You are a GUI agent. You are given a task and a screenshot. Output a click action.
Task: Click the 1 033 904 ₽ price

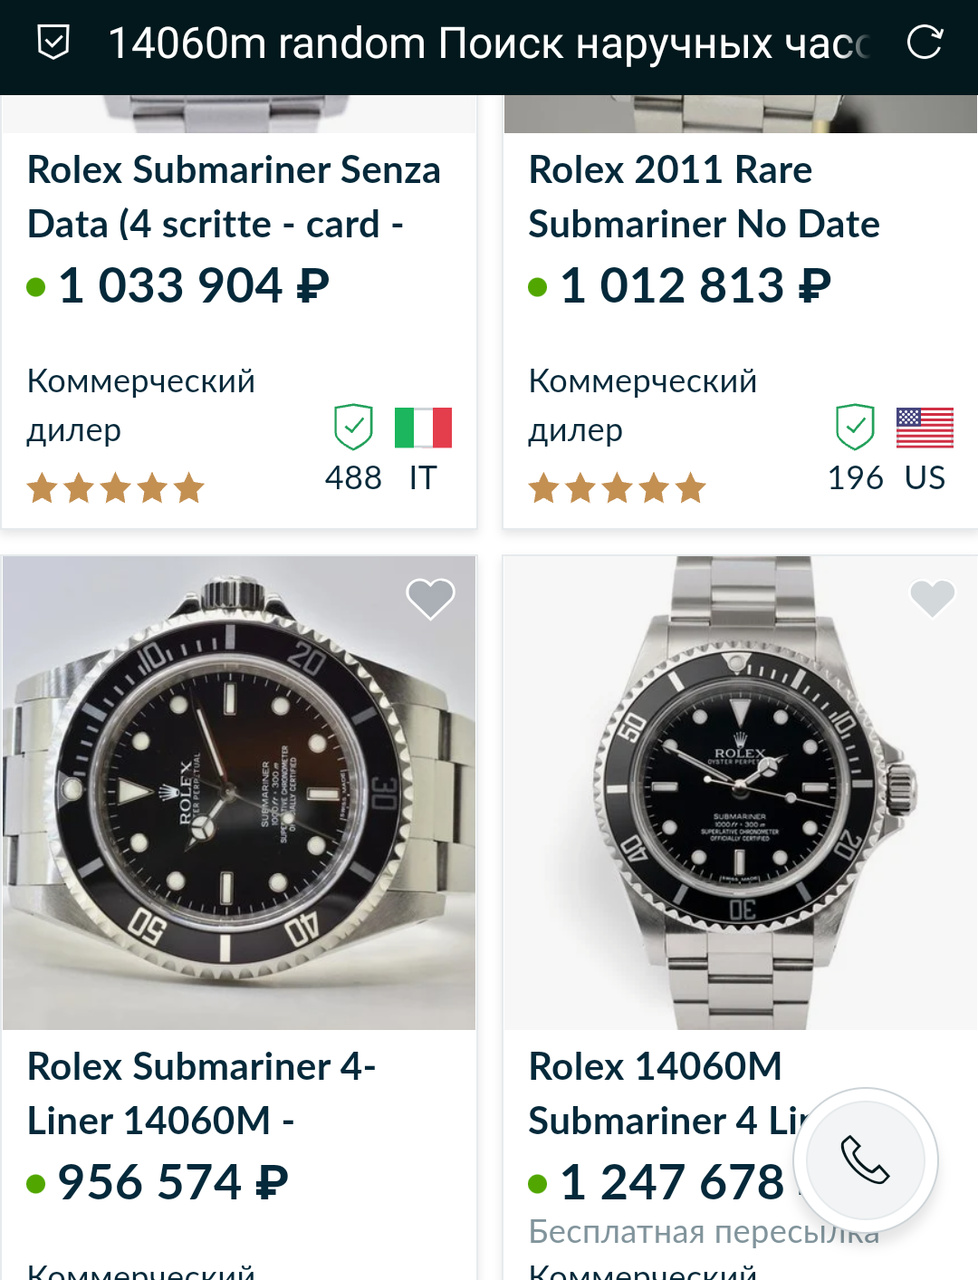(193, 286)
